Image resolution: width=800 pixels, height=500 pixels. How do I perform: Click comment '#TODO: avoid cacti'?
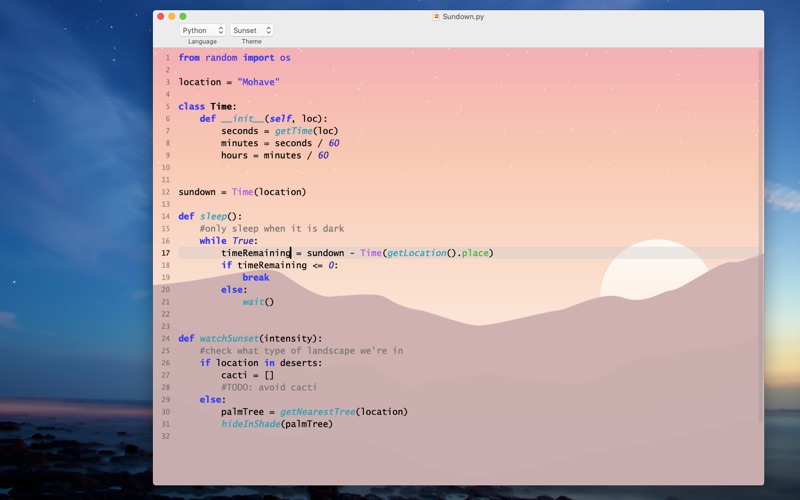pos(269,387)
